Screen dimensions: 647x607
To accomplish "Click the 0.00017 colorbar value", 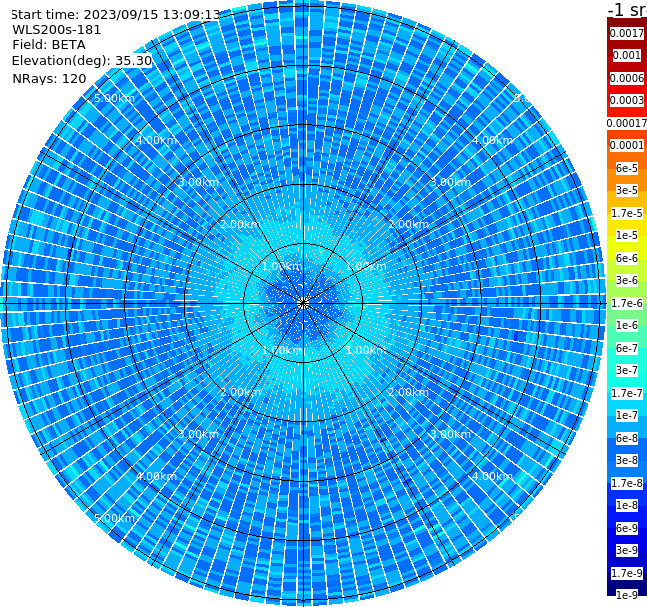I will (x=627, y=123).
